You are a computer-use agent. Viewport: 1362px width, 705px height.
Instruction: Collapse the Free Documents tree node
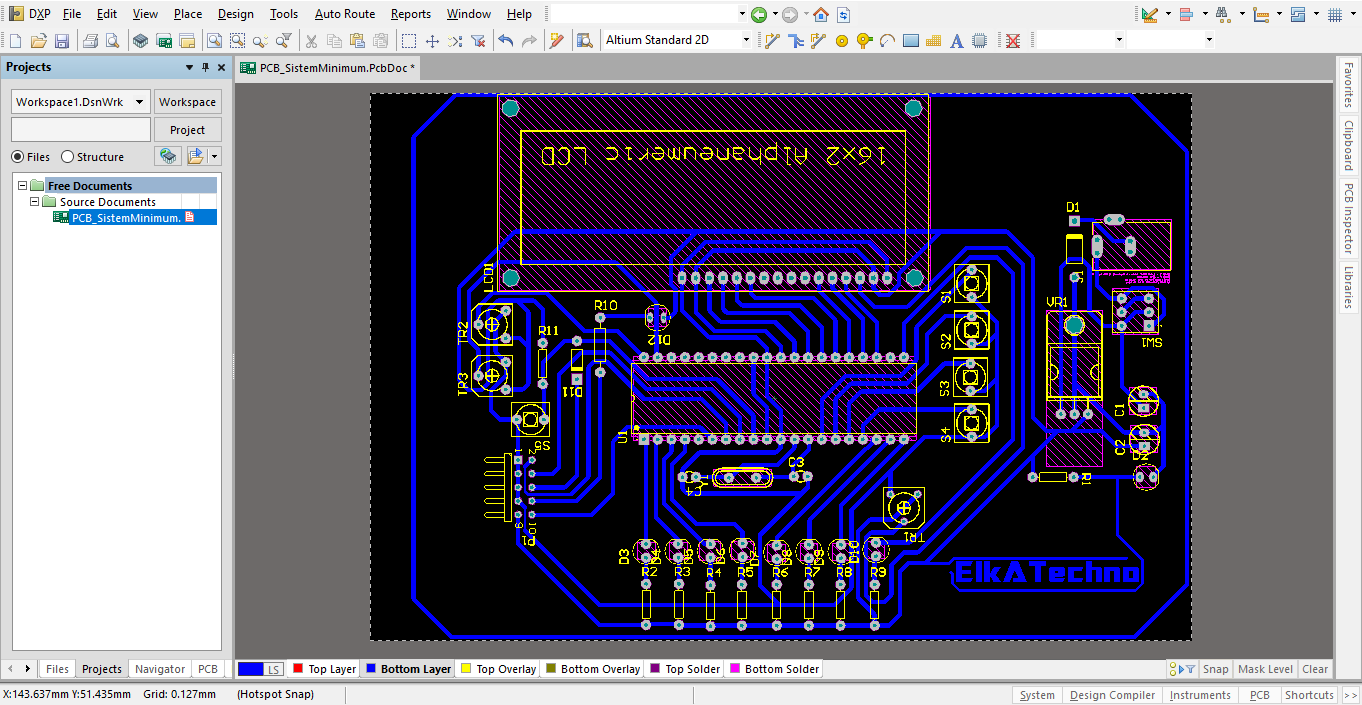(24, 185)
